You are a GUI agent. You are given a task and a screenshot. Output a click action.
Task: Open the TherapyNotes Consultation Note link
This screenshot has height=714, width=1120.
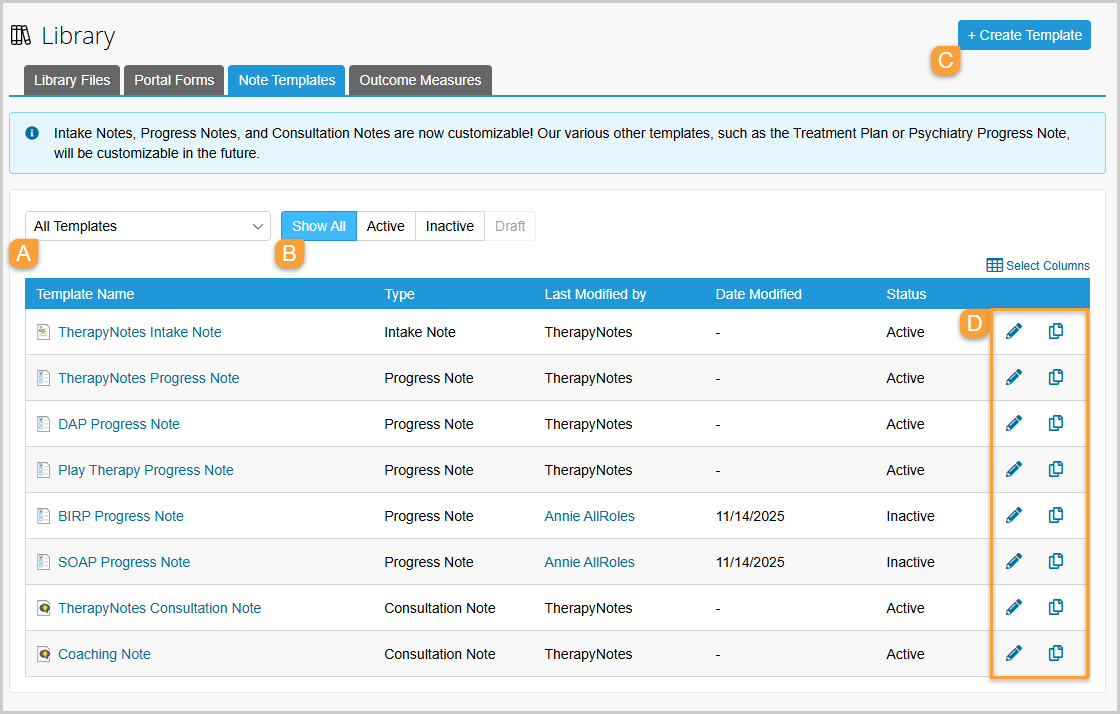tap(159, 608)
